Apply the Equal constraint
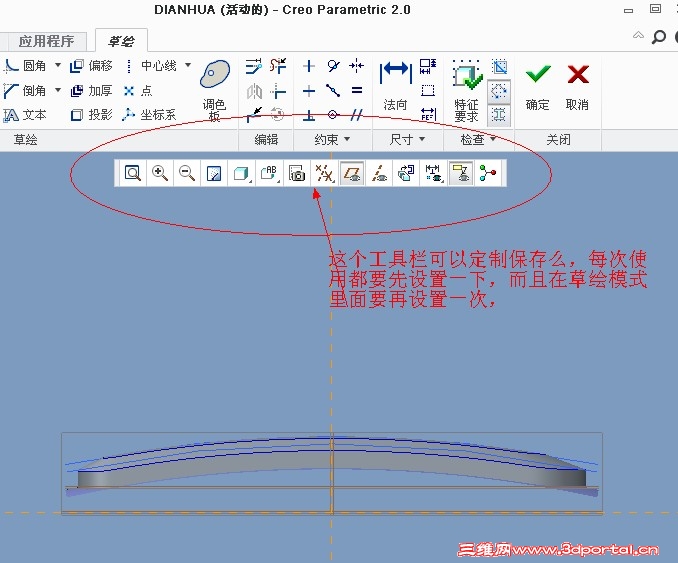Image resolution: width=678 pixels, height=563 pixels. click(x=357, y=91)
